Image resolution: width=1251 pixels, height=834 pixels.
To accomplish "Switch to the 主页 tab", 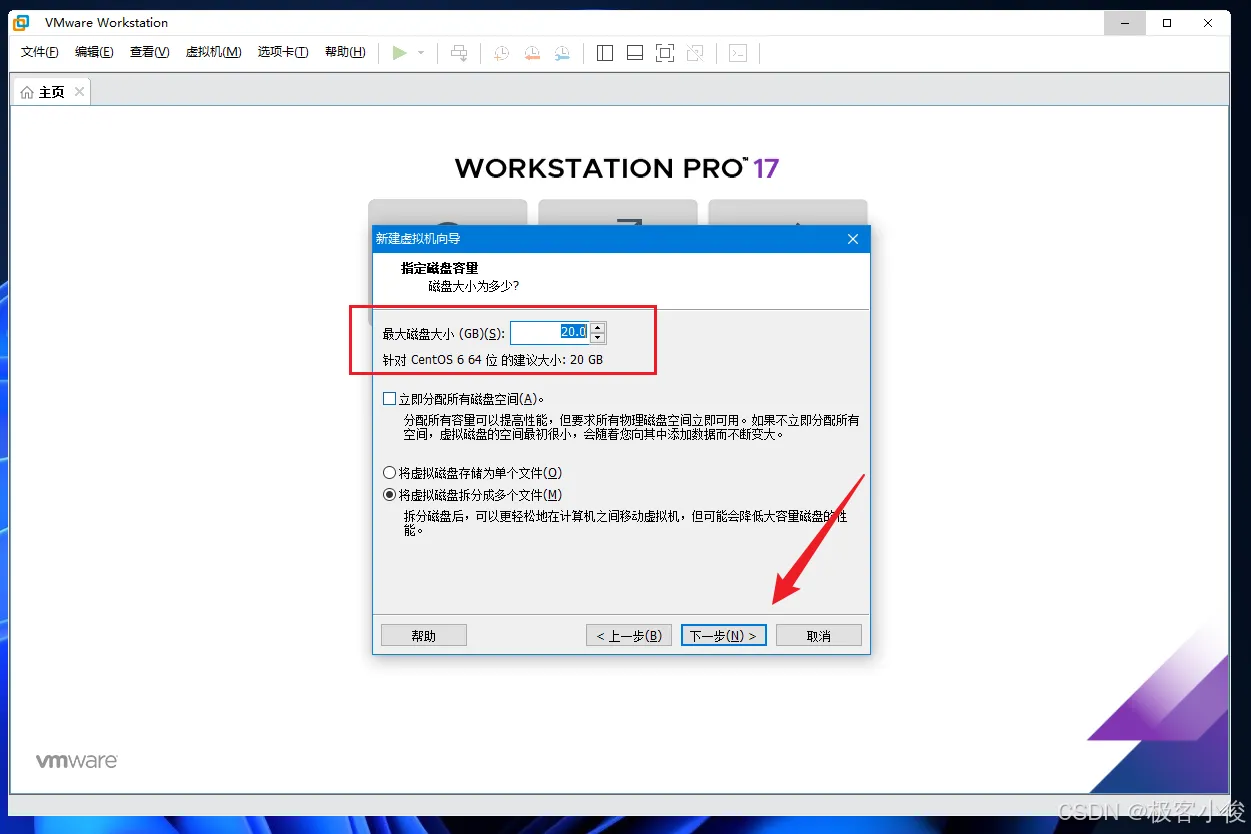I will pyautogui.click(x=52, y=92).
